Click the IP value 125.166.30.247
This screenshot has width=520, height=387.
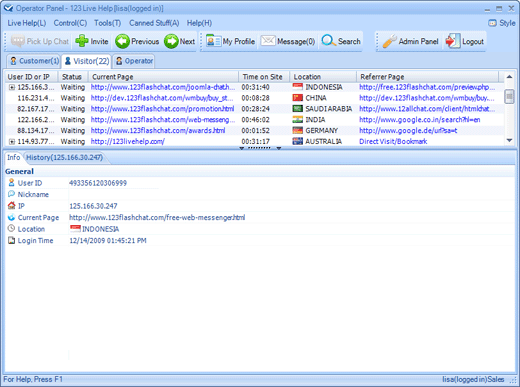[93, 206]
